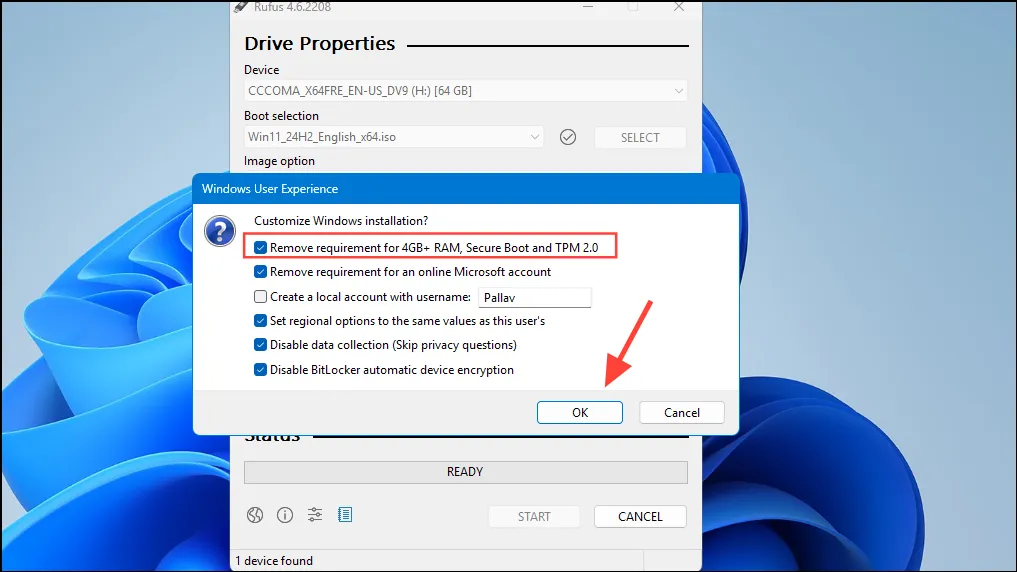Enable Create a local account with username
The width and height of the screenshot is (1017, 572).
click(260, 296)
